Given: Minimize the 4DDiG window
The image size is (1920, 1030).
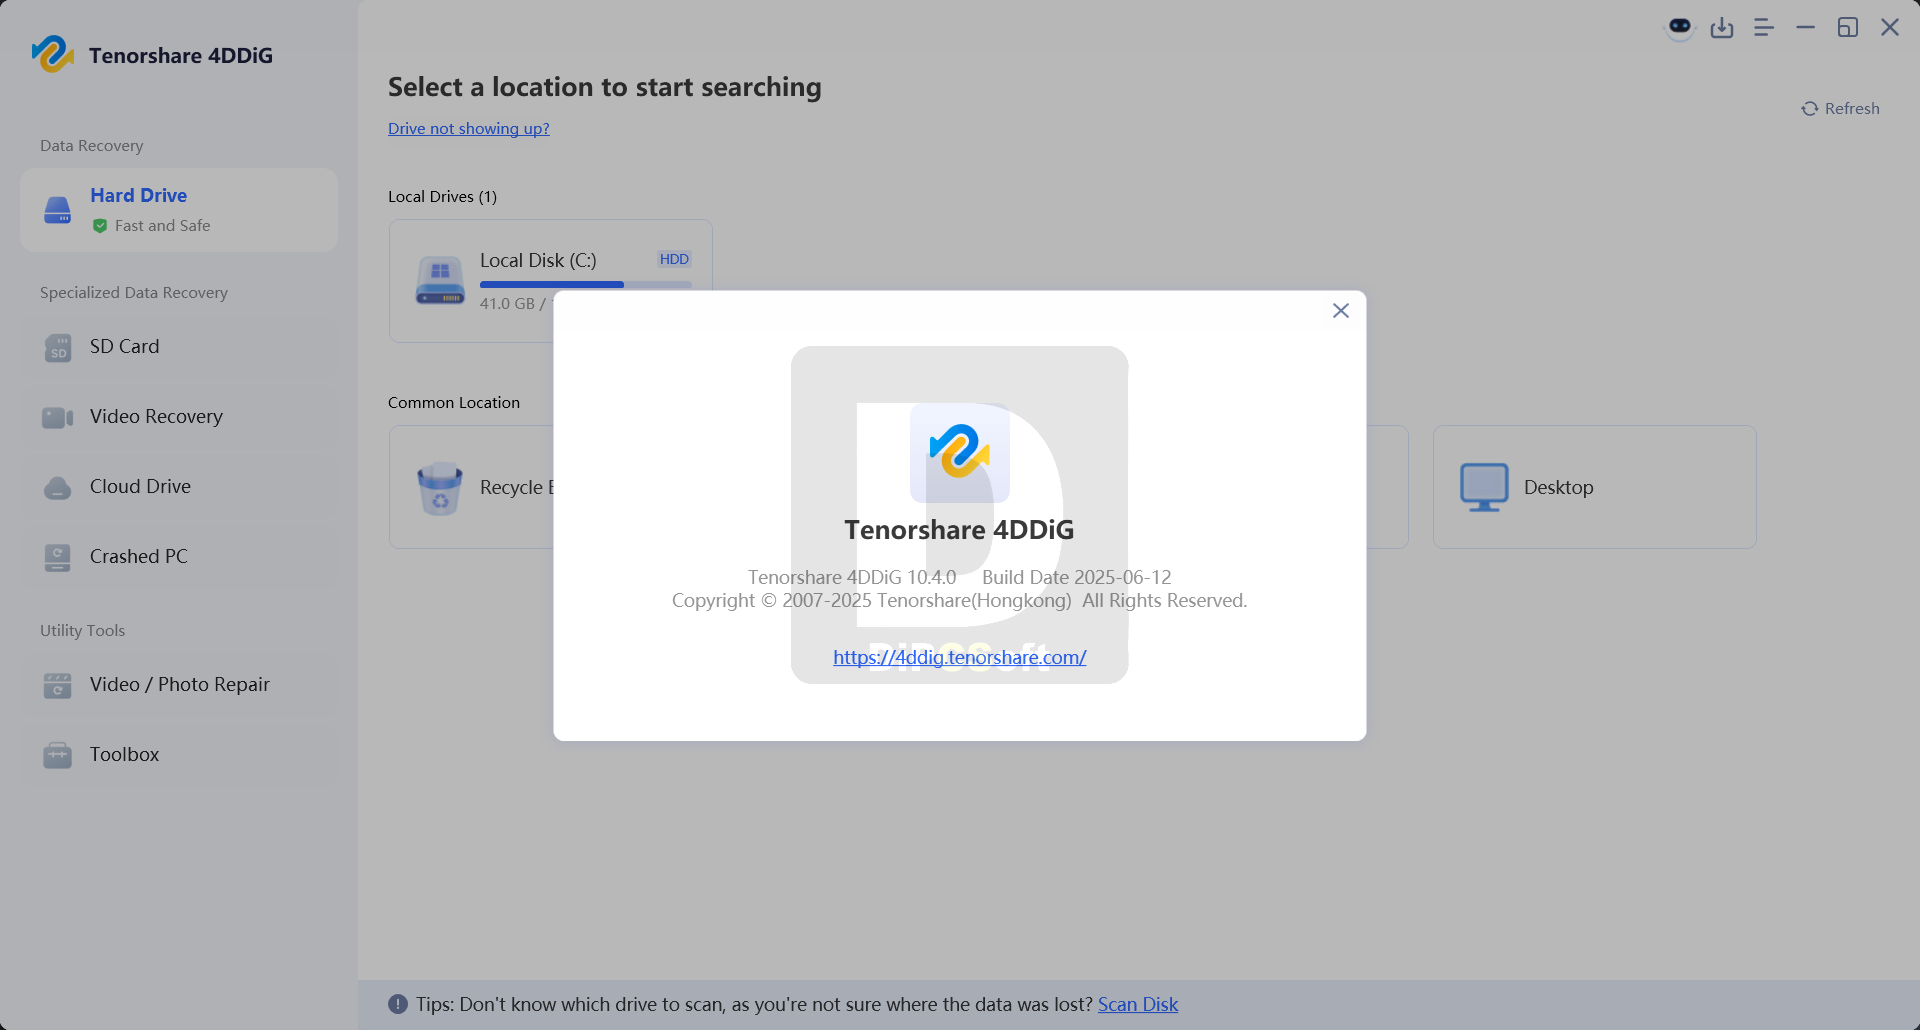Looking at the screenshot, I should point(1805,28).
